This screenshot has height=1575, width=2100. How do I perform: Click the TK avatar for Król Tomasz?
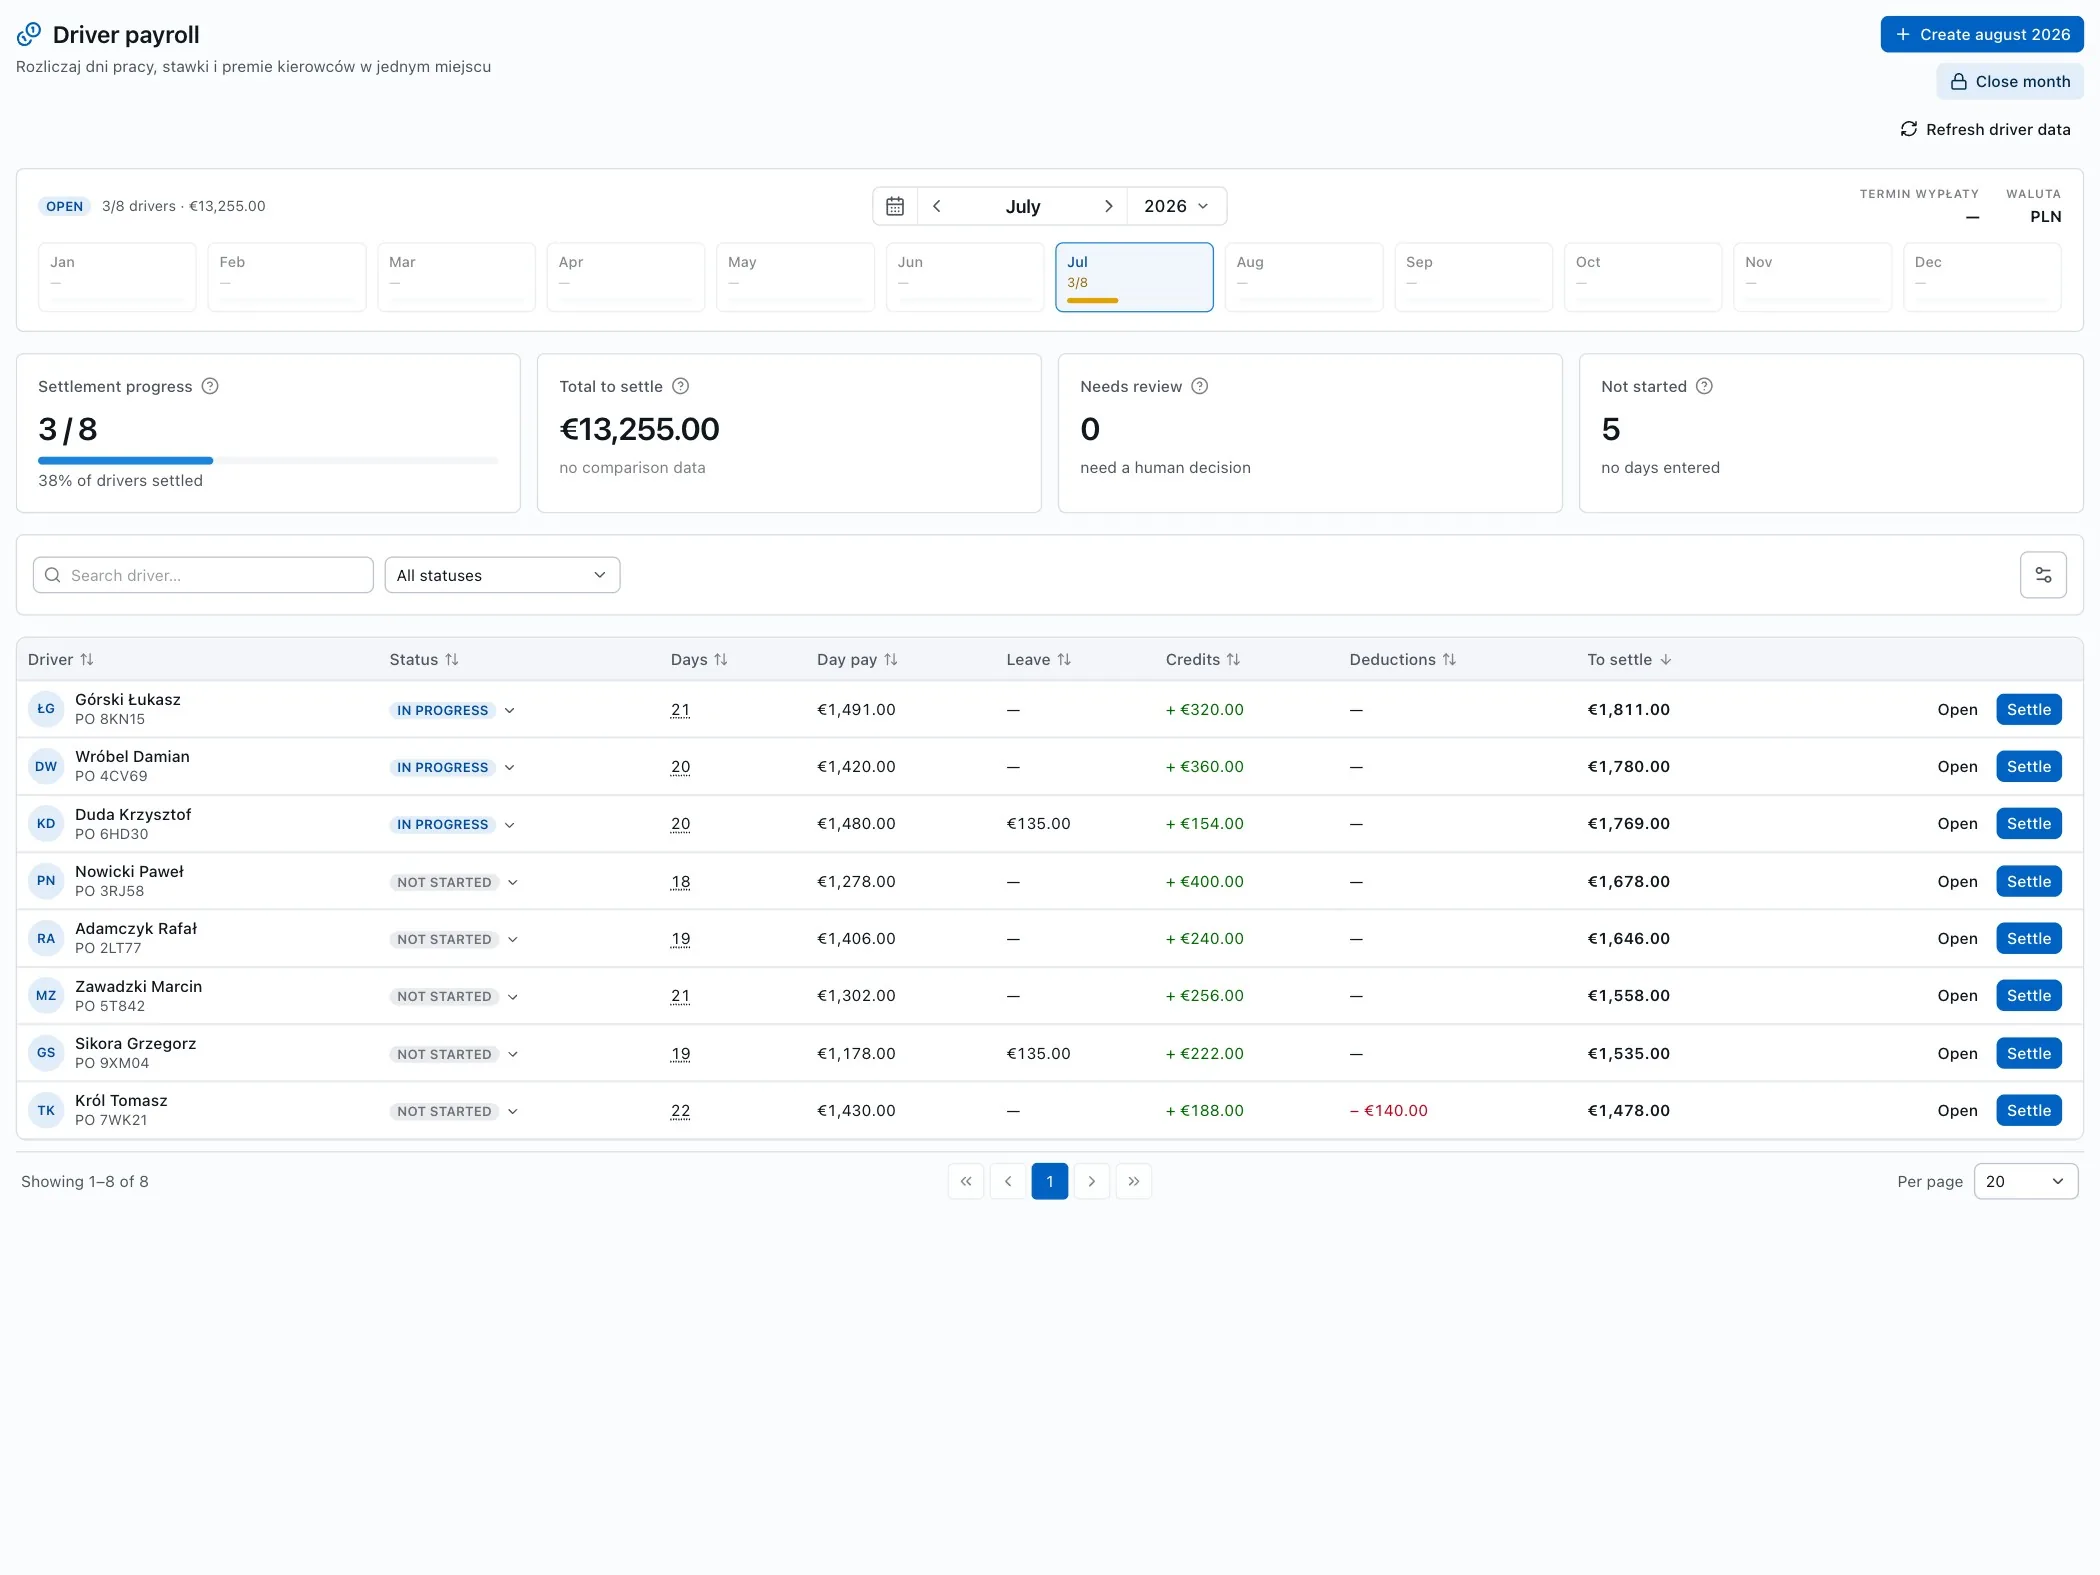pos(46,1110)
